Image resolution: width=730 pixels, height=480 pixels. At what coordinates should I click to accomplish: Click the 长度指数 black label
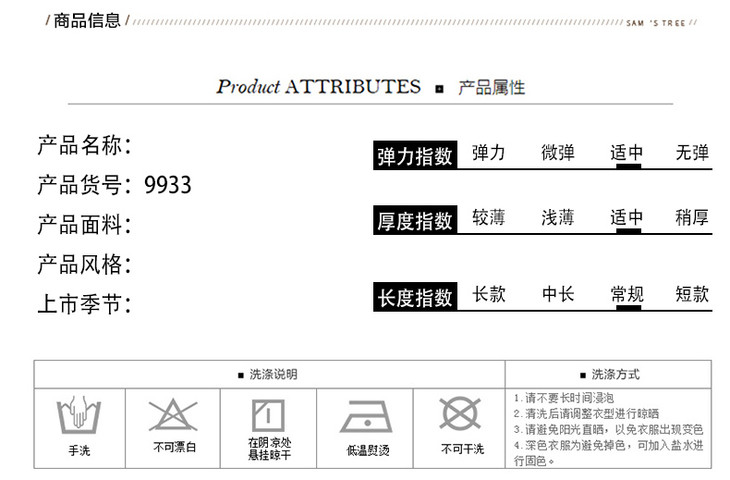(415, 297)
